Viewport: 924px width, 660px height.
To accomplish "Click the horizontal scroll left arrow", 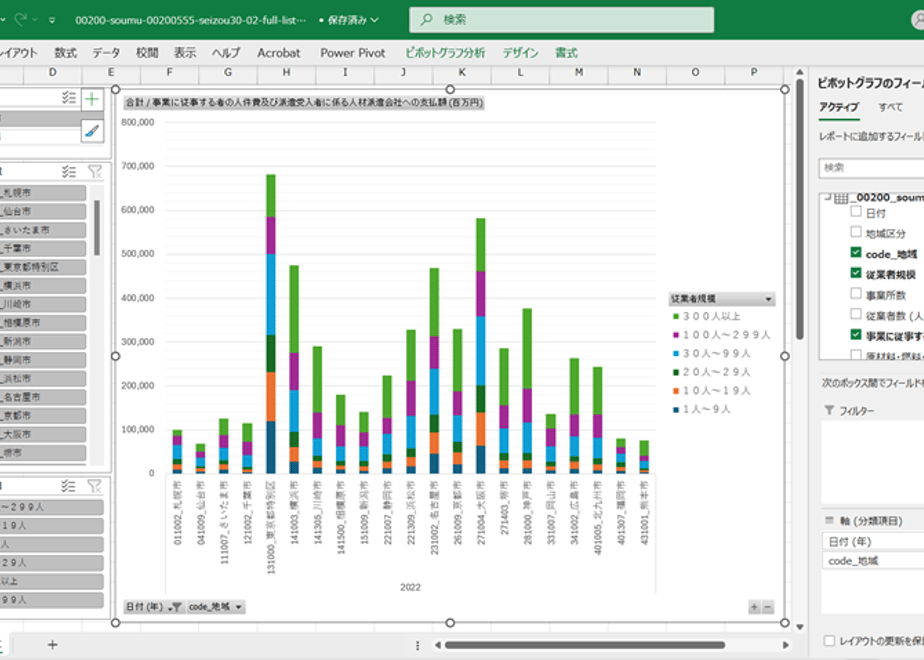I will coord(438,645).
